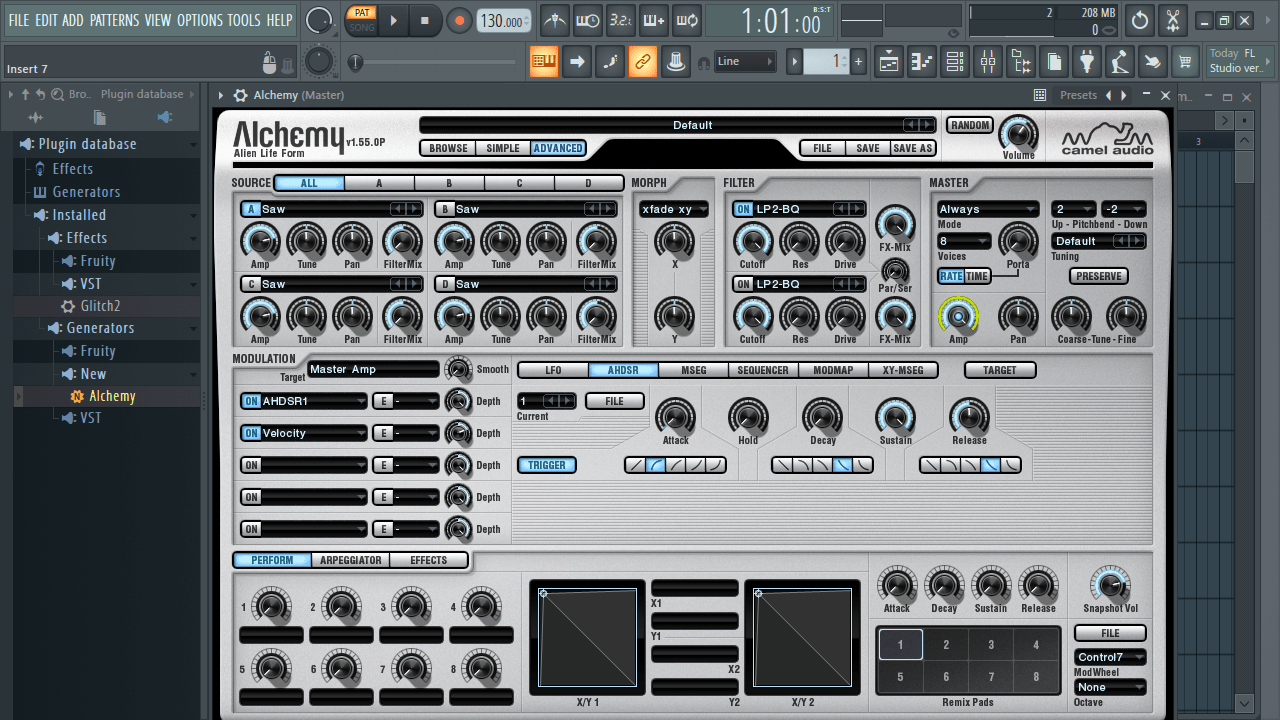
Task: Open the piano roll icon
Action: coord(922,62)
